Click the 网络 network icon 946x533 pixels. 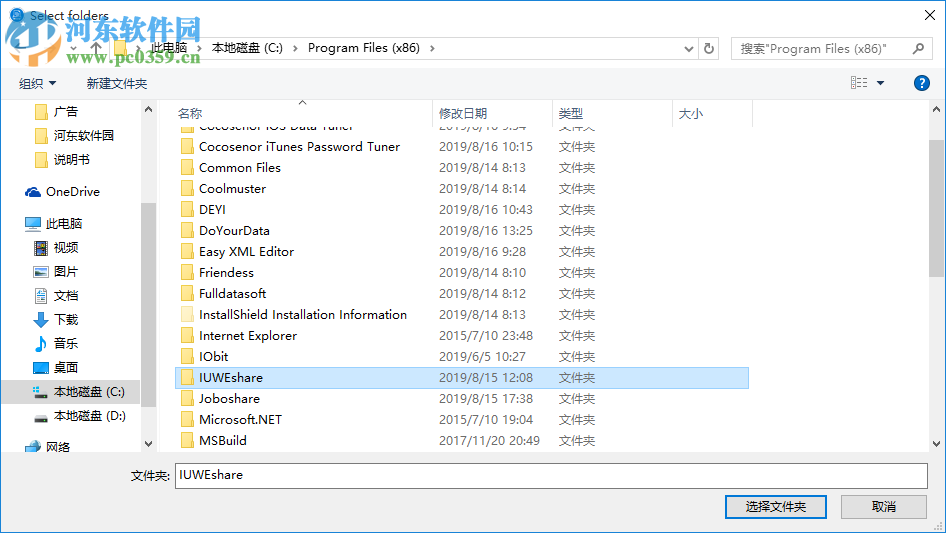[x=33, y=447]
